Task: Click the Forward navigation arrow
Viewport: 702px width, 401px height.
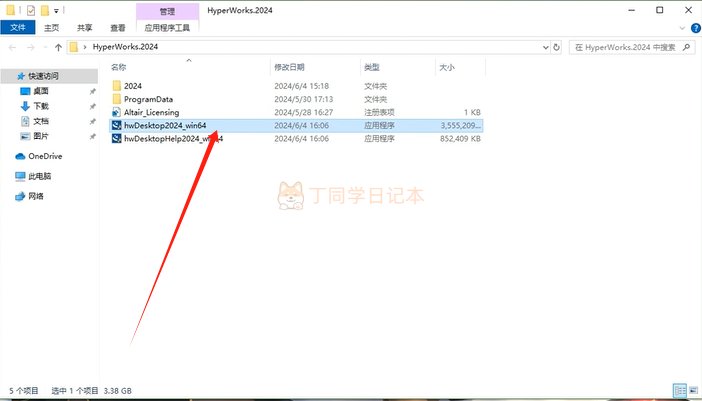Action: (30, 47)
